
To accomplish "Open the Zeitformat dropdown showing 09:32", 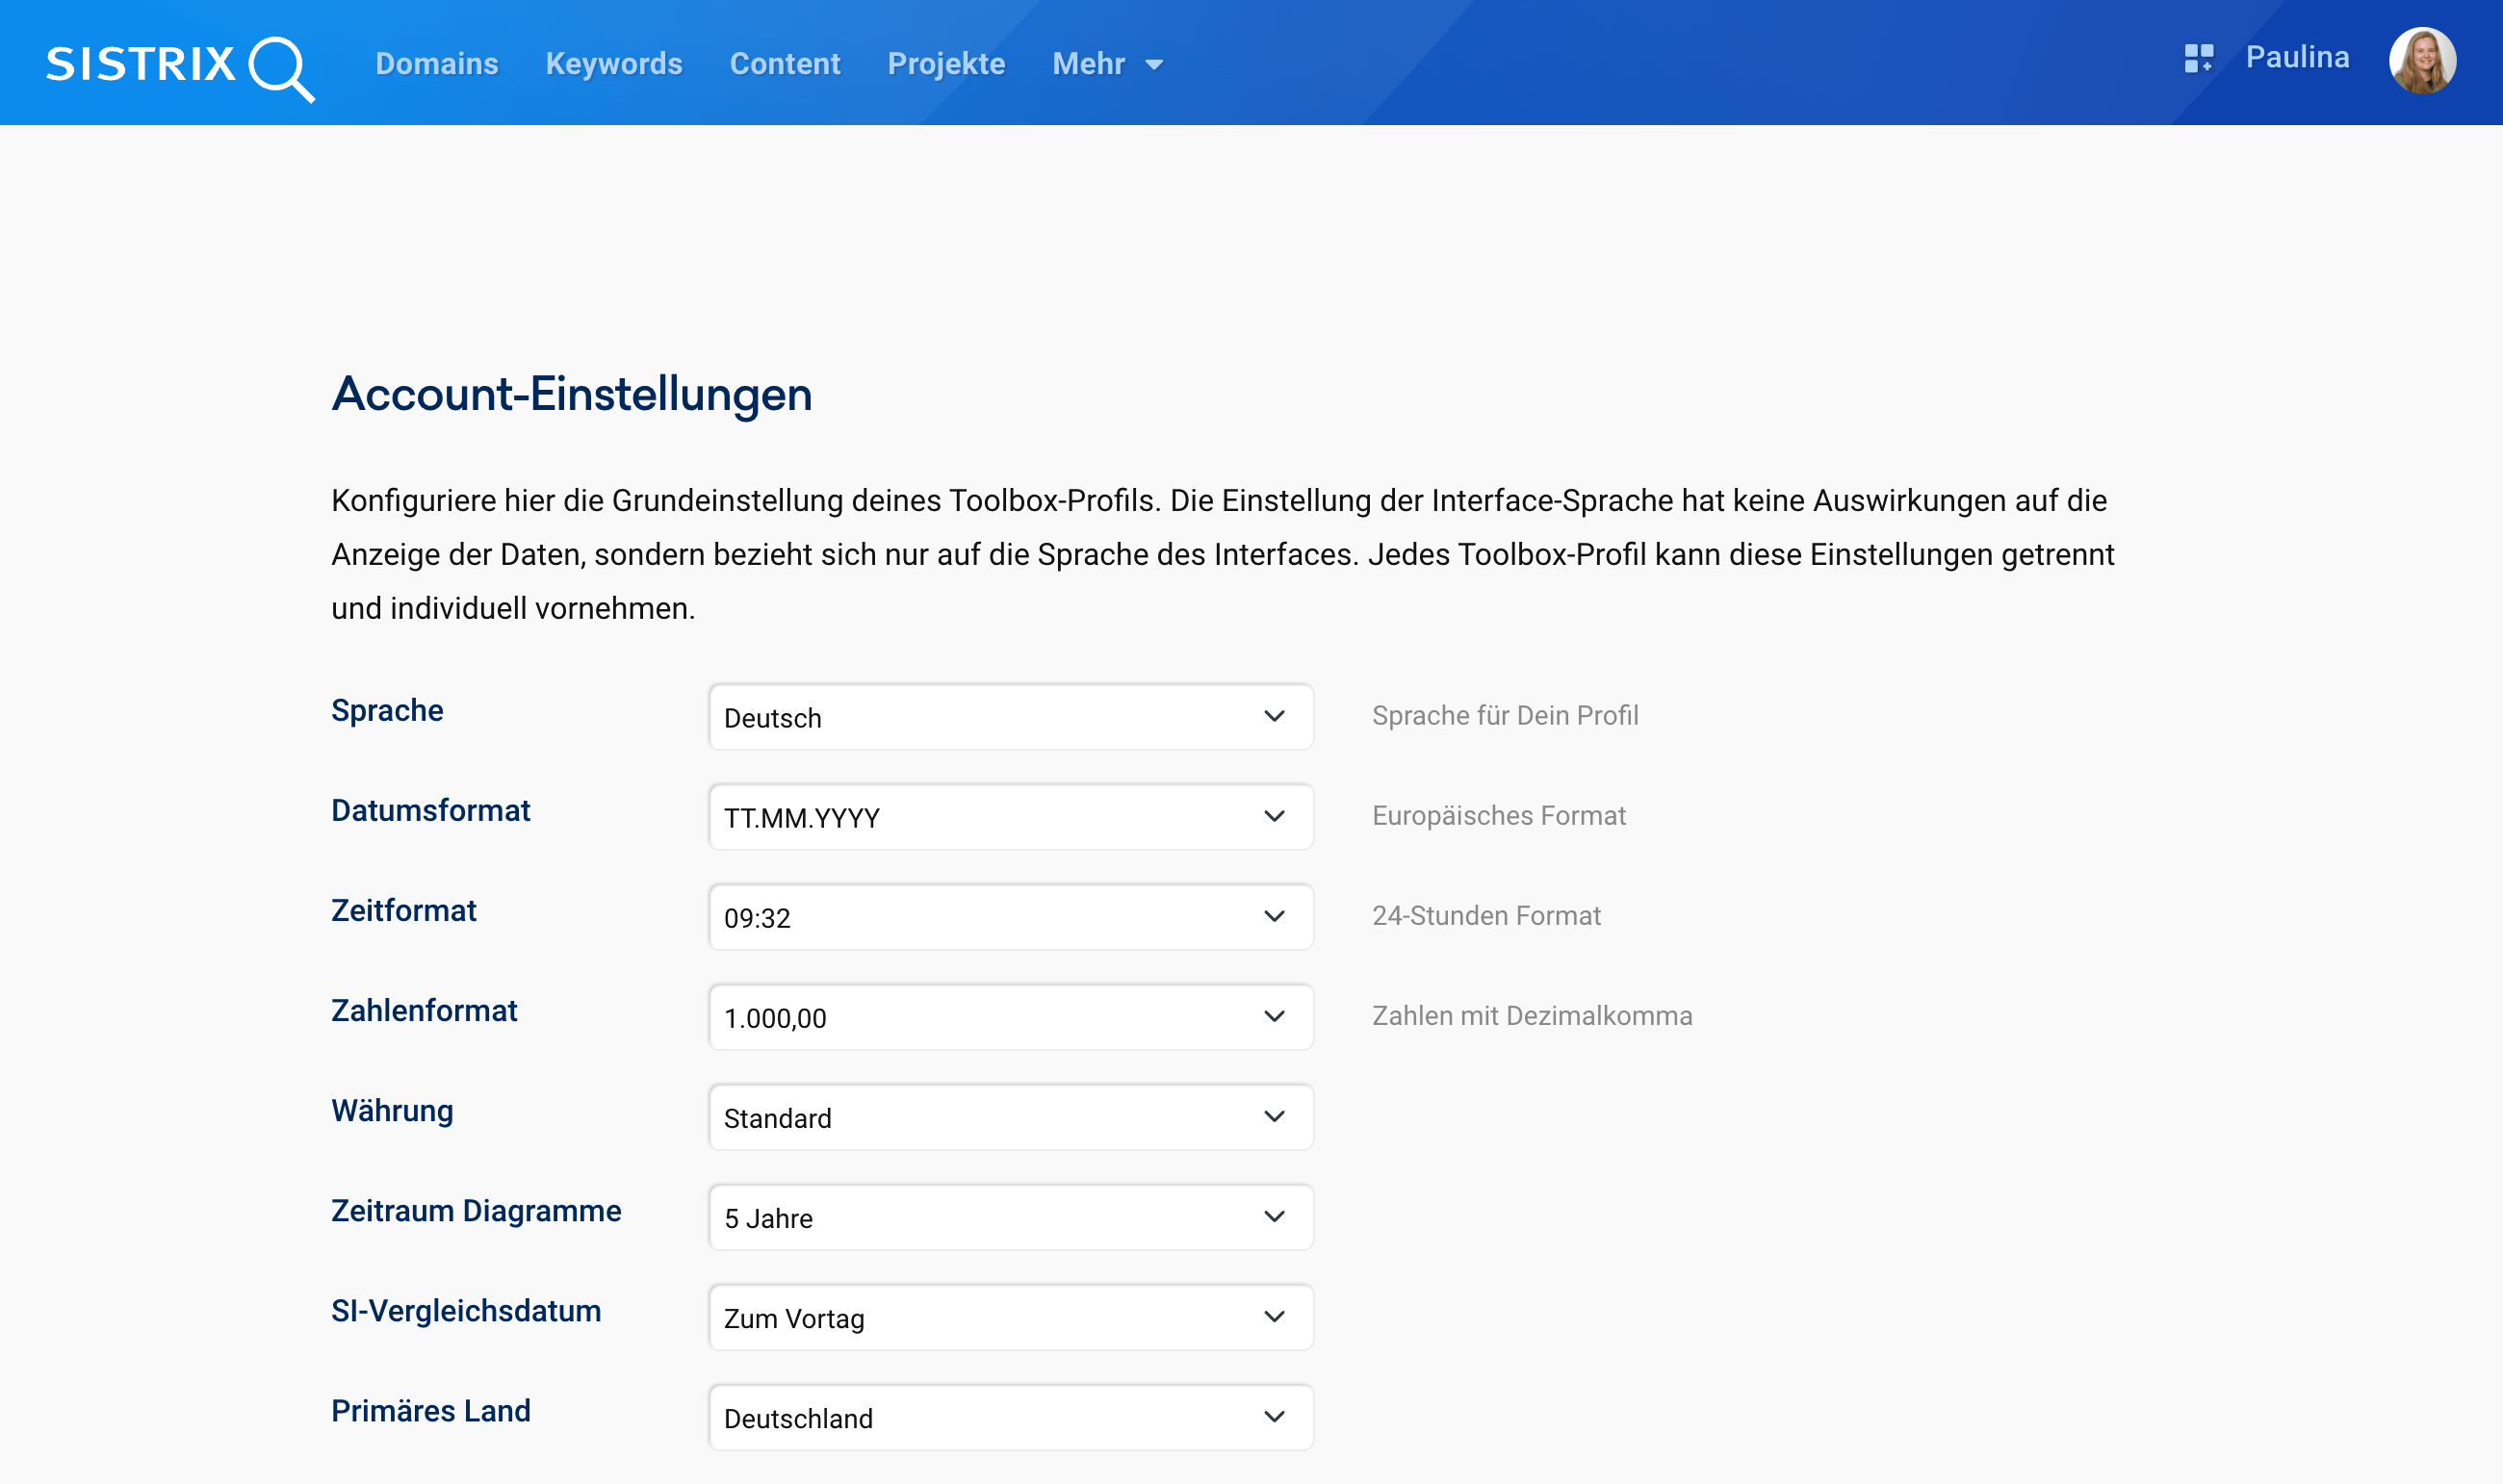I will [x=1010, y=917].
